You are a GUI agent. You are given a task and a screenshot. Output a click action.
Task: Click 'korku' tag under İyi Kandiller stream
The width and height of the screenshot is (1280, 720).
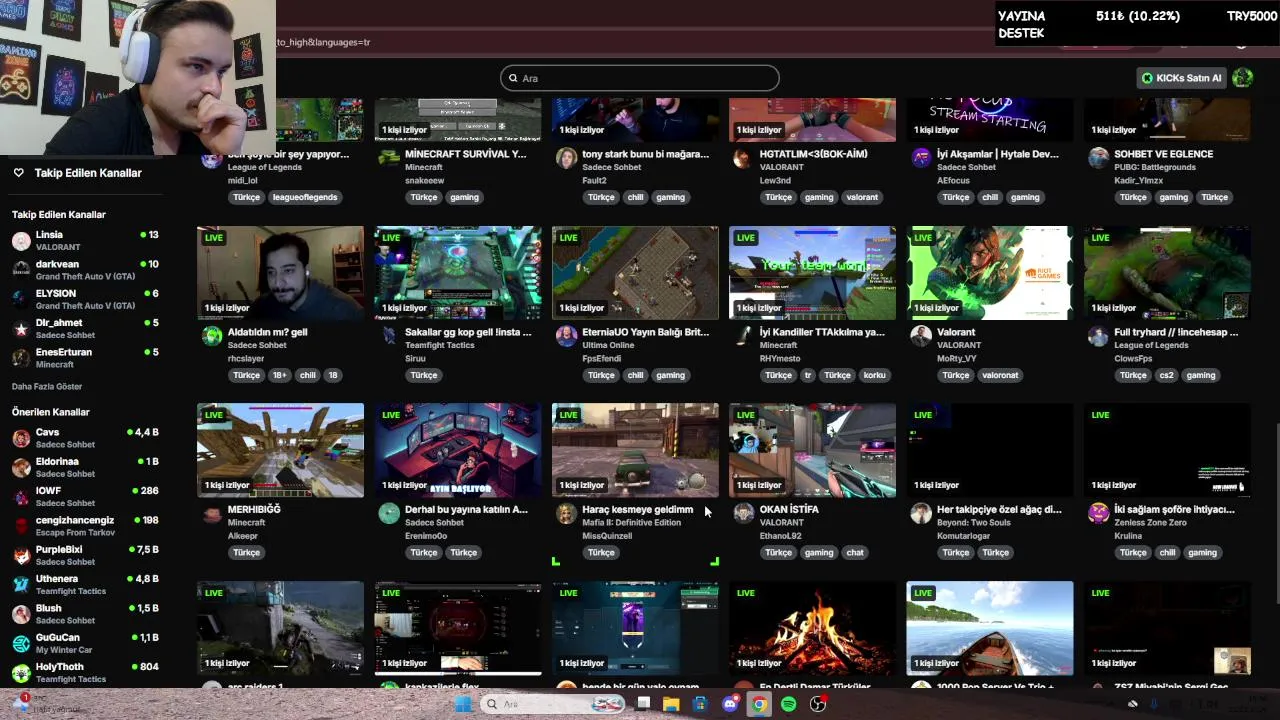tap(875, 375)
